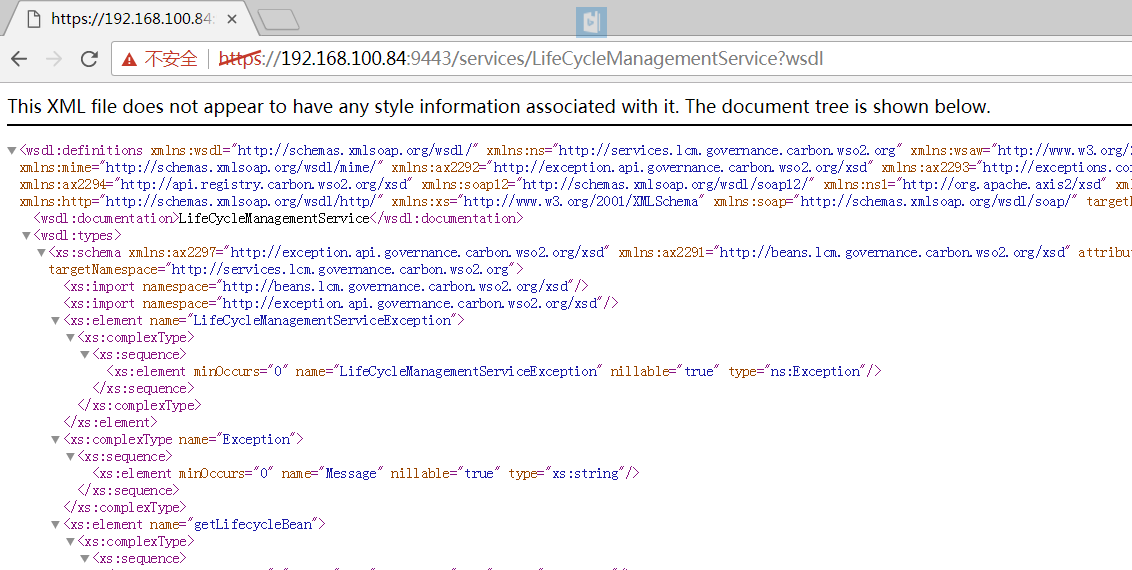
Task: Collapse the xs:schema node
Action: pos(41,253)
